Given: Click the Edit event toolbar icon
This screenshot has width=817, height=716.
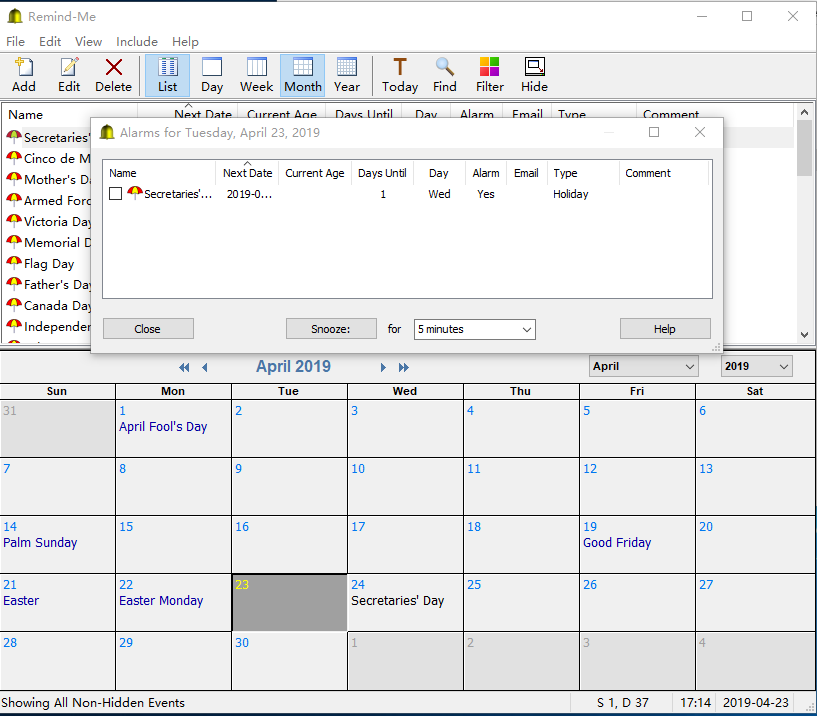Looking at the screenshot, I should coord(69,75).
